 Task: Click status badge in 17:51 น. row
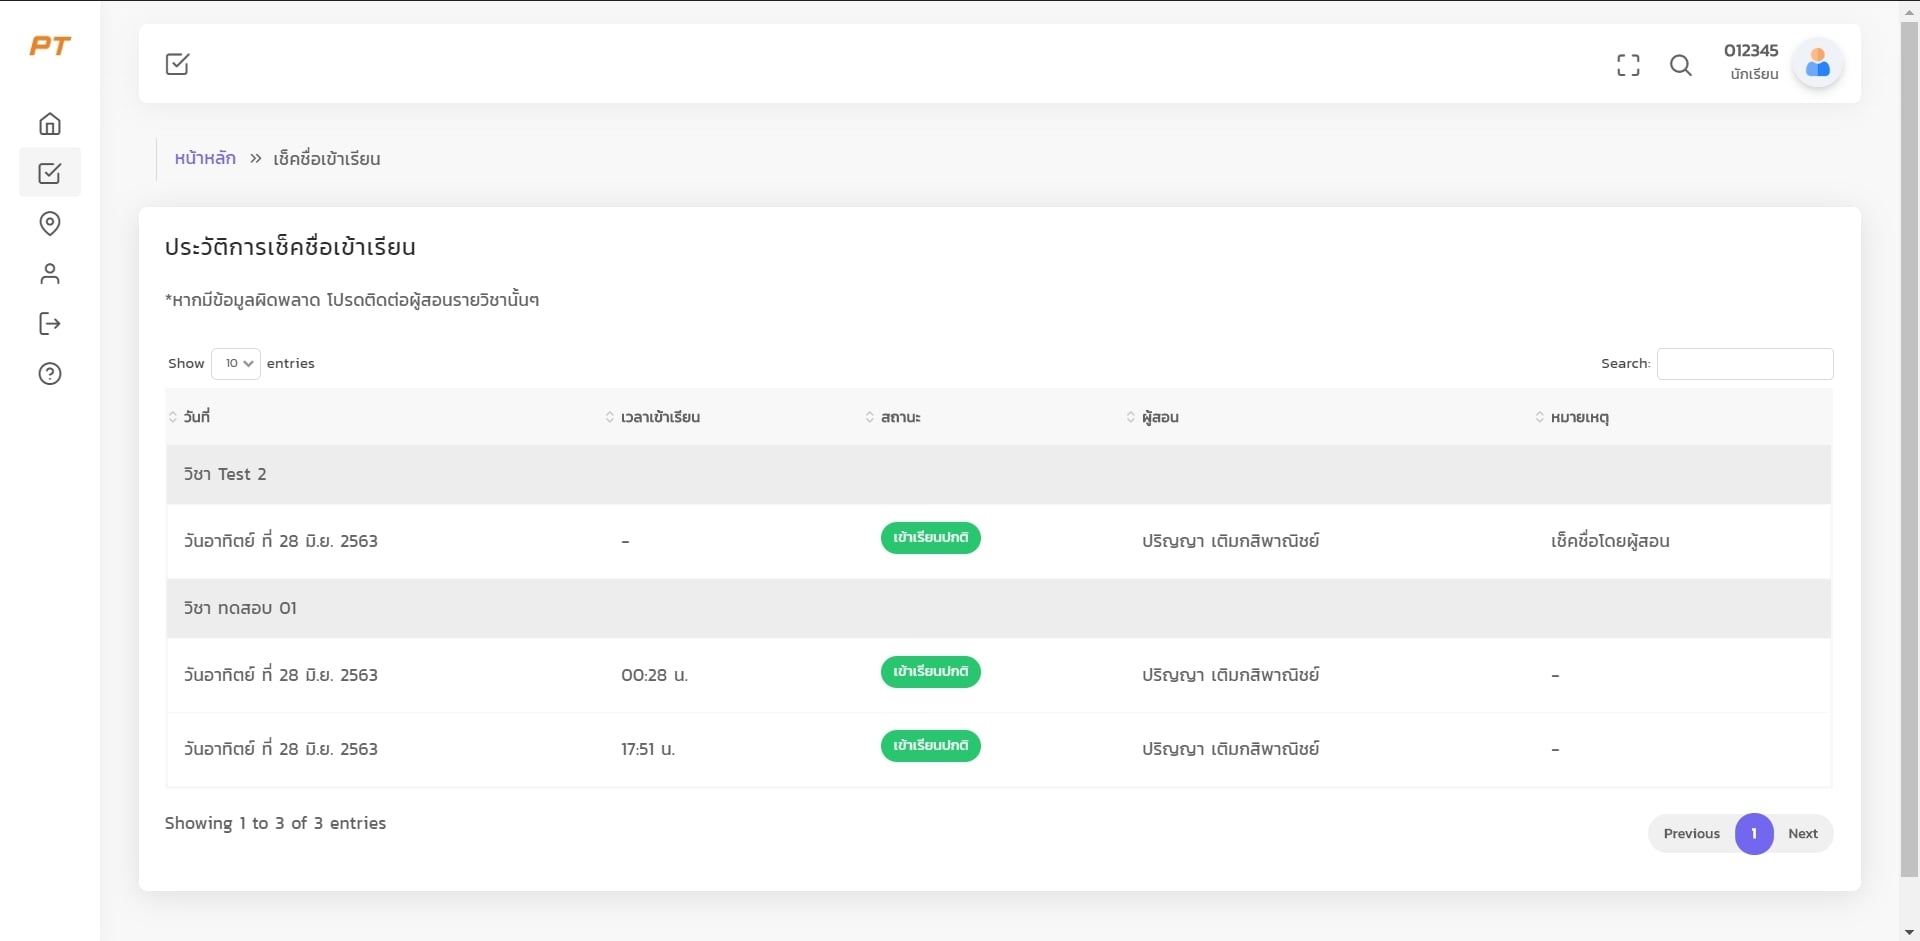click(930, 746)
